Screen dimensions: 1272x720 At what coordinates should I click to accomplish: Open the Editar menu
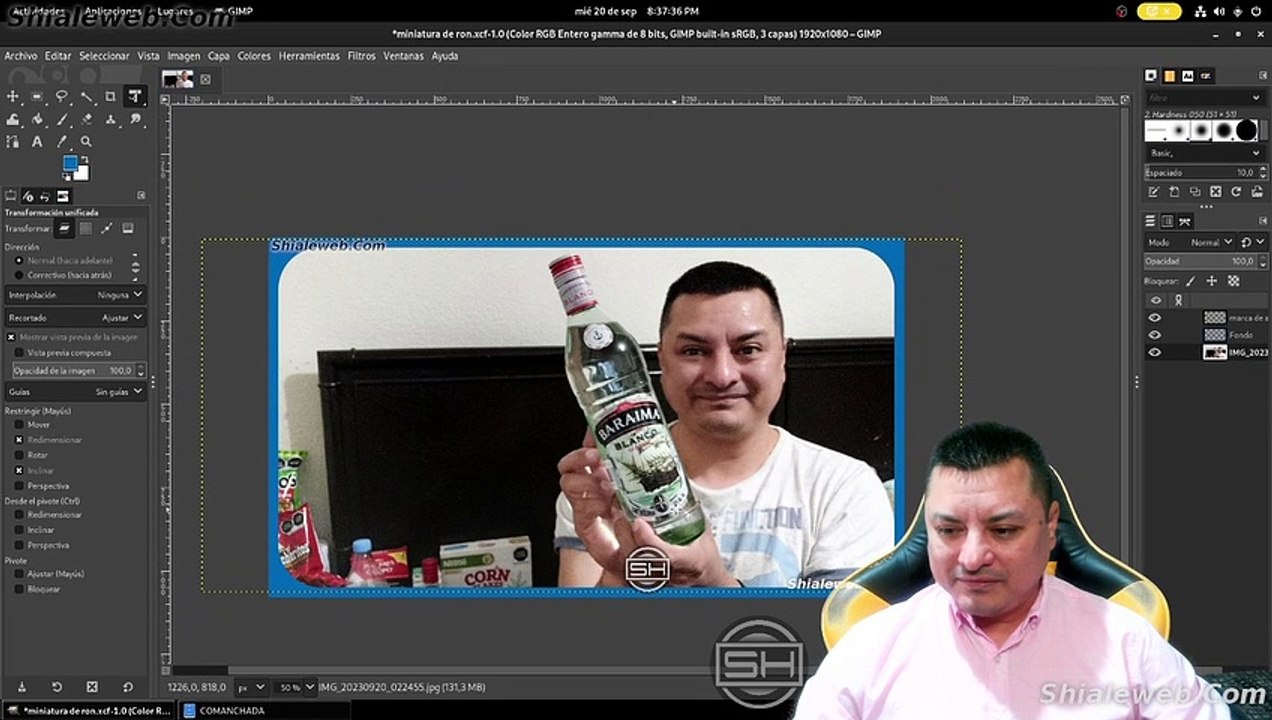coord(58,56)
